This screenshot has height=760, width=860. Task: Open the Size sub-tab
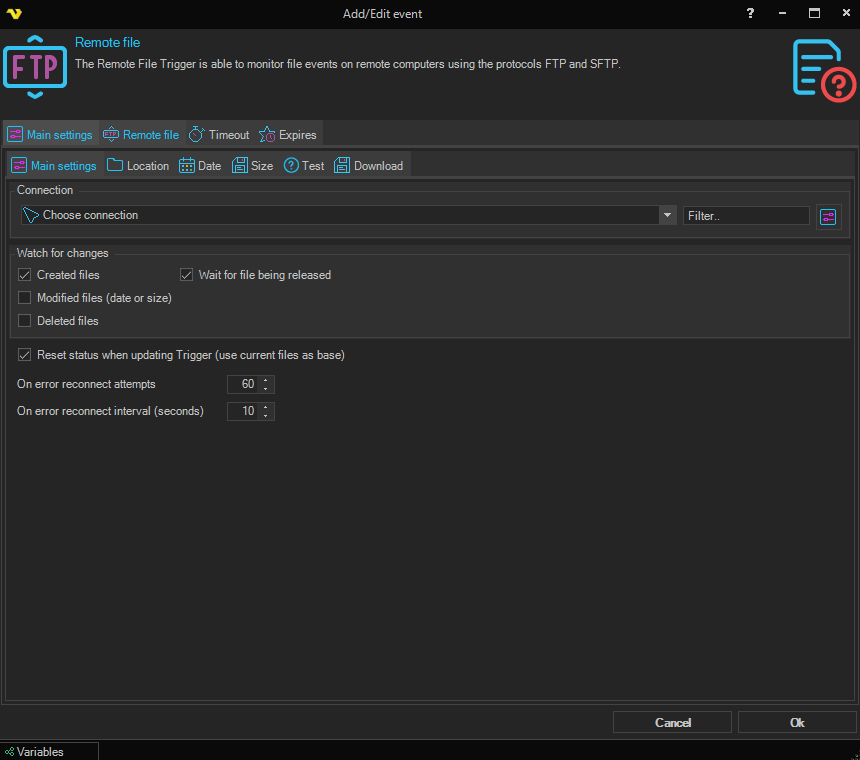click(x=252, y=166)
